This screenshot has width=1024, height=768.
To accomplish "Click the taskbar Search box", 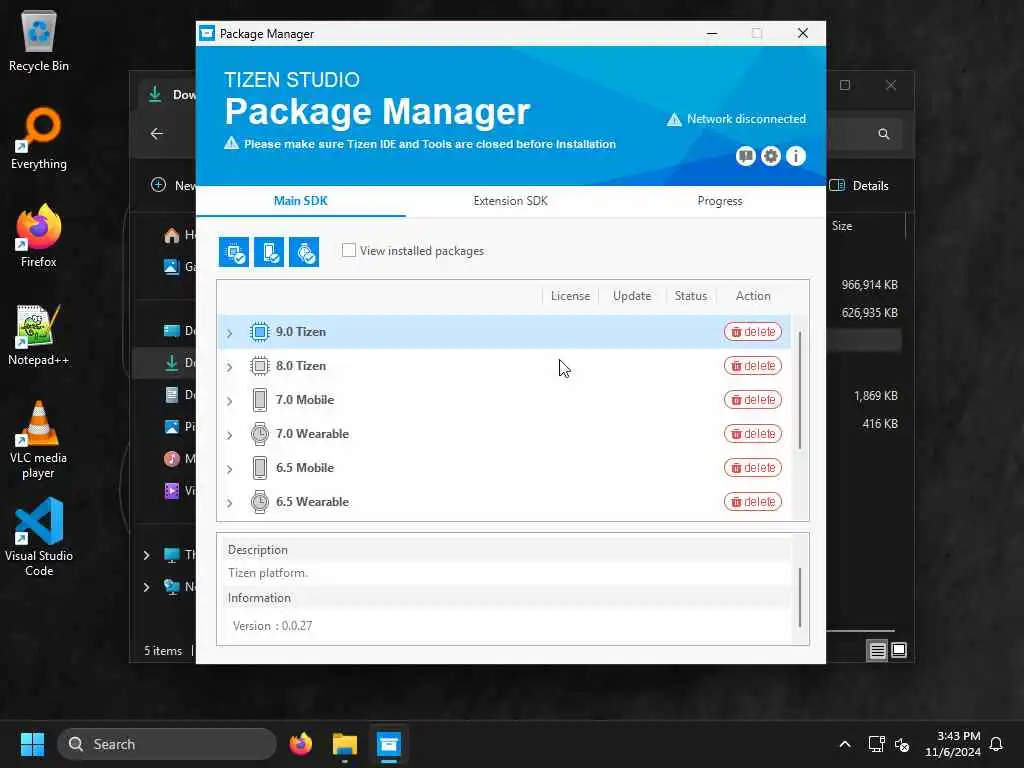I will point(167,744).
